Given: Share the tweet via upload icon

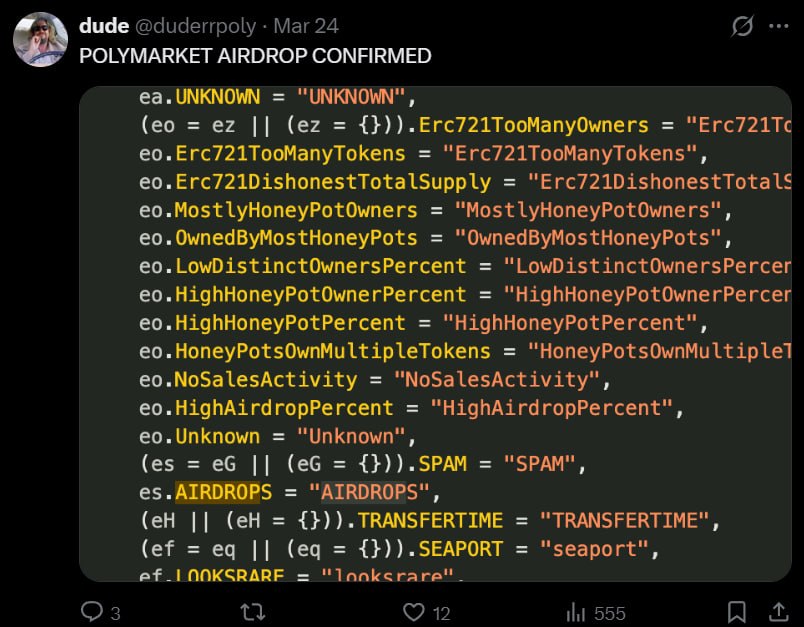Looking at the screenshot, I should click(778, 611).
